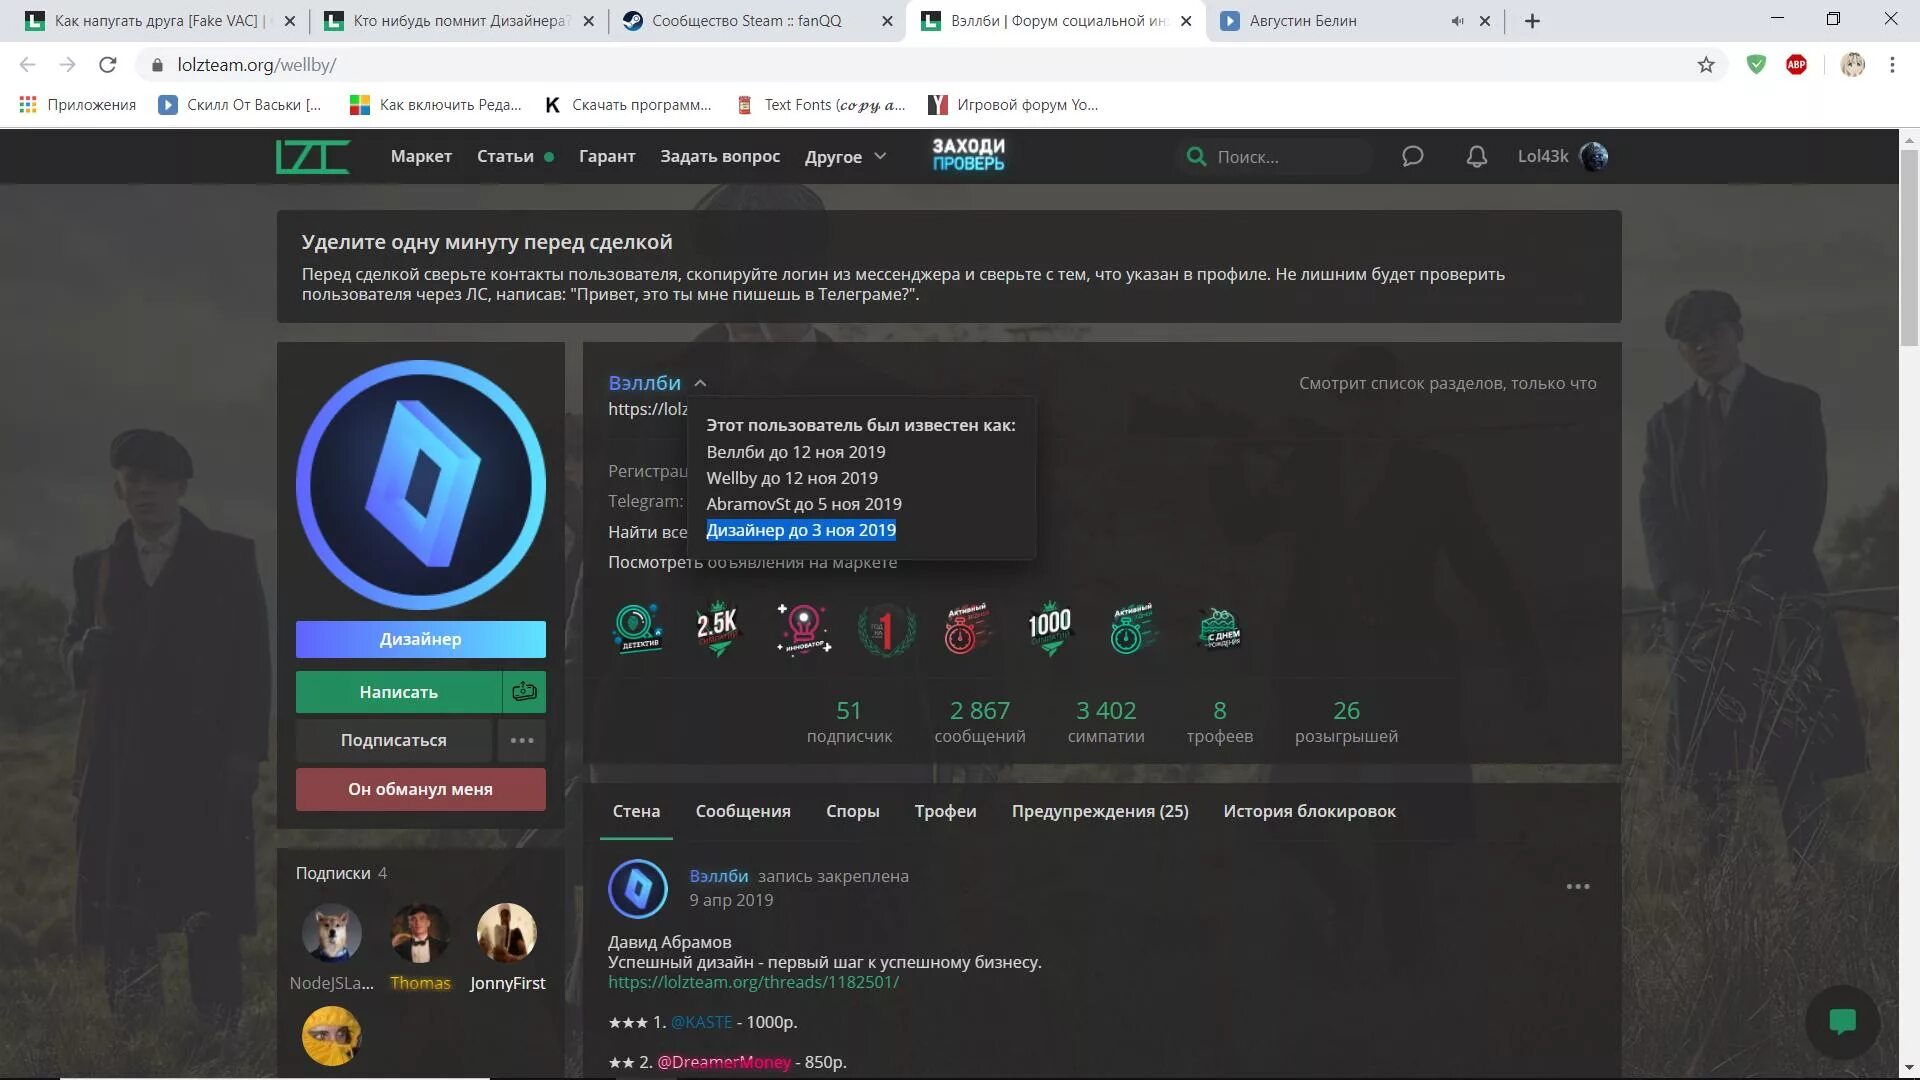Image resolution: width=1920 pixels, height=1080 pixels.
Task: Mute the Августин Белин tab audio icon
Action: pos(1457,21)
